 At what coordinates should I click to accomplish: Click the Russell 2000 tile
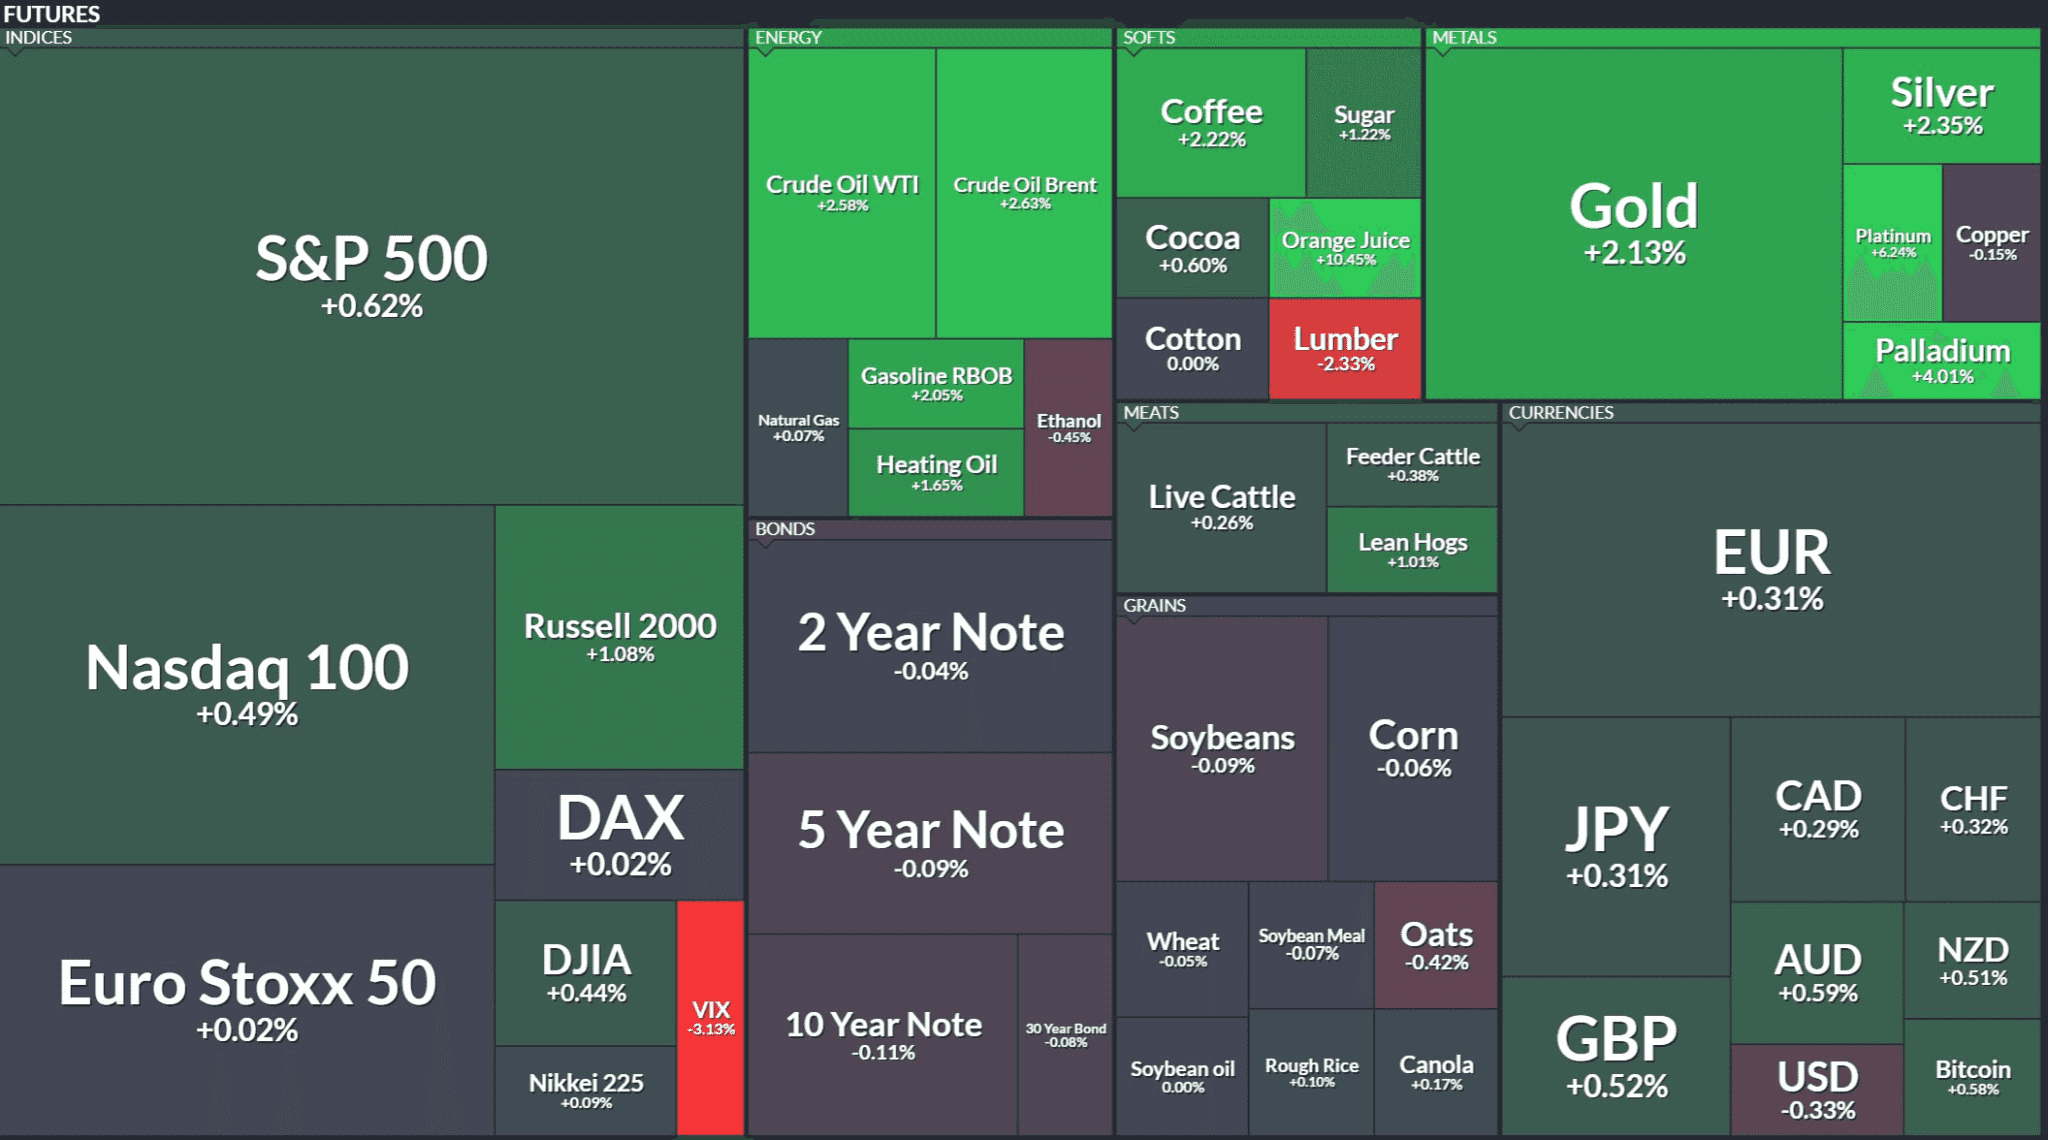[620, 636]
